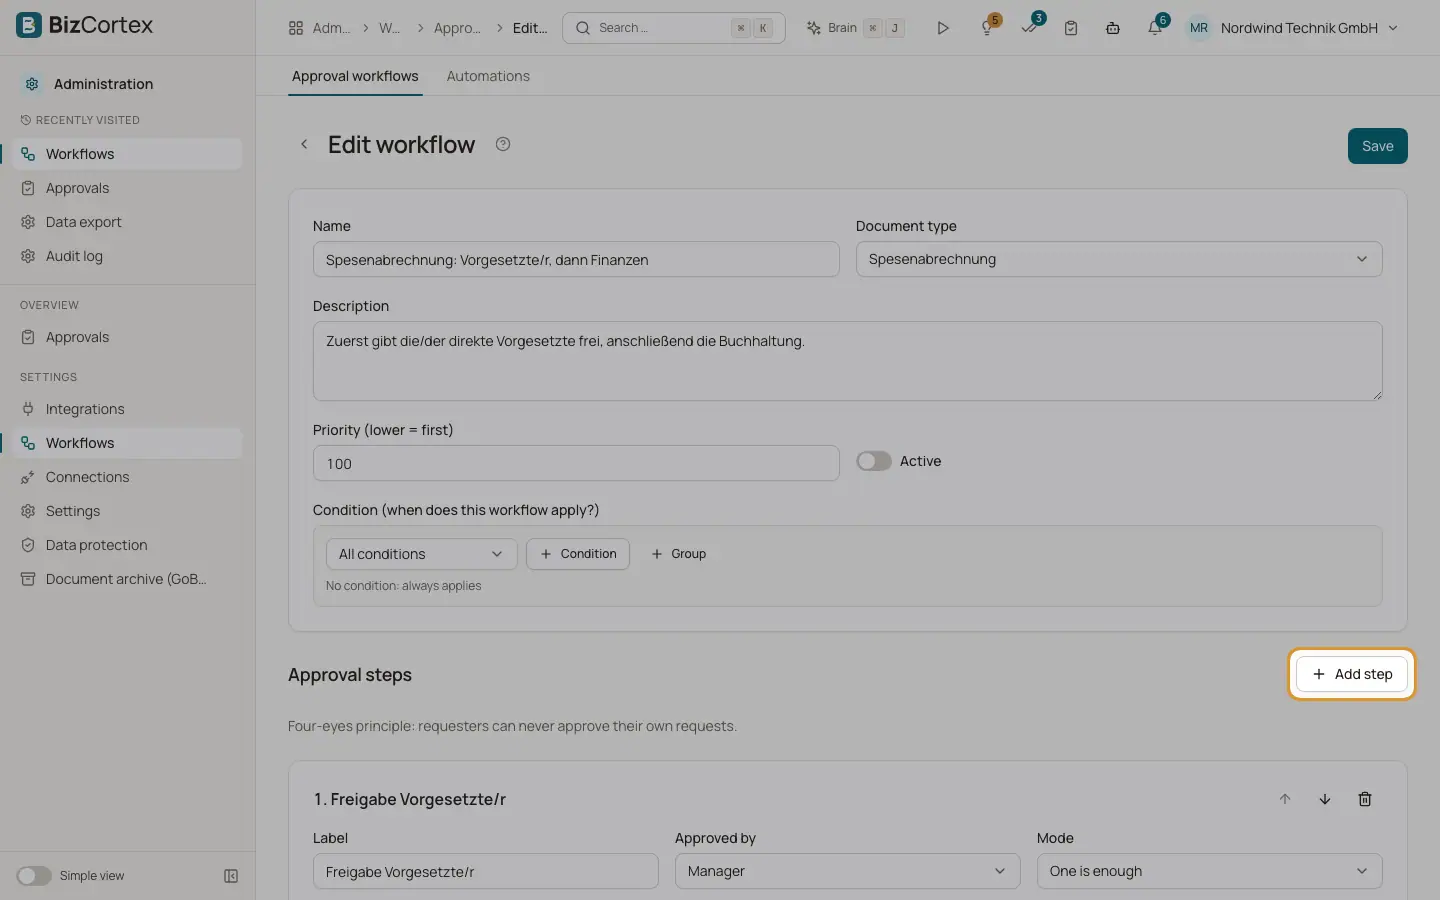Click the Description text area
1440x900 pixels.
pos(848,361)
